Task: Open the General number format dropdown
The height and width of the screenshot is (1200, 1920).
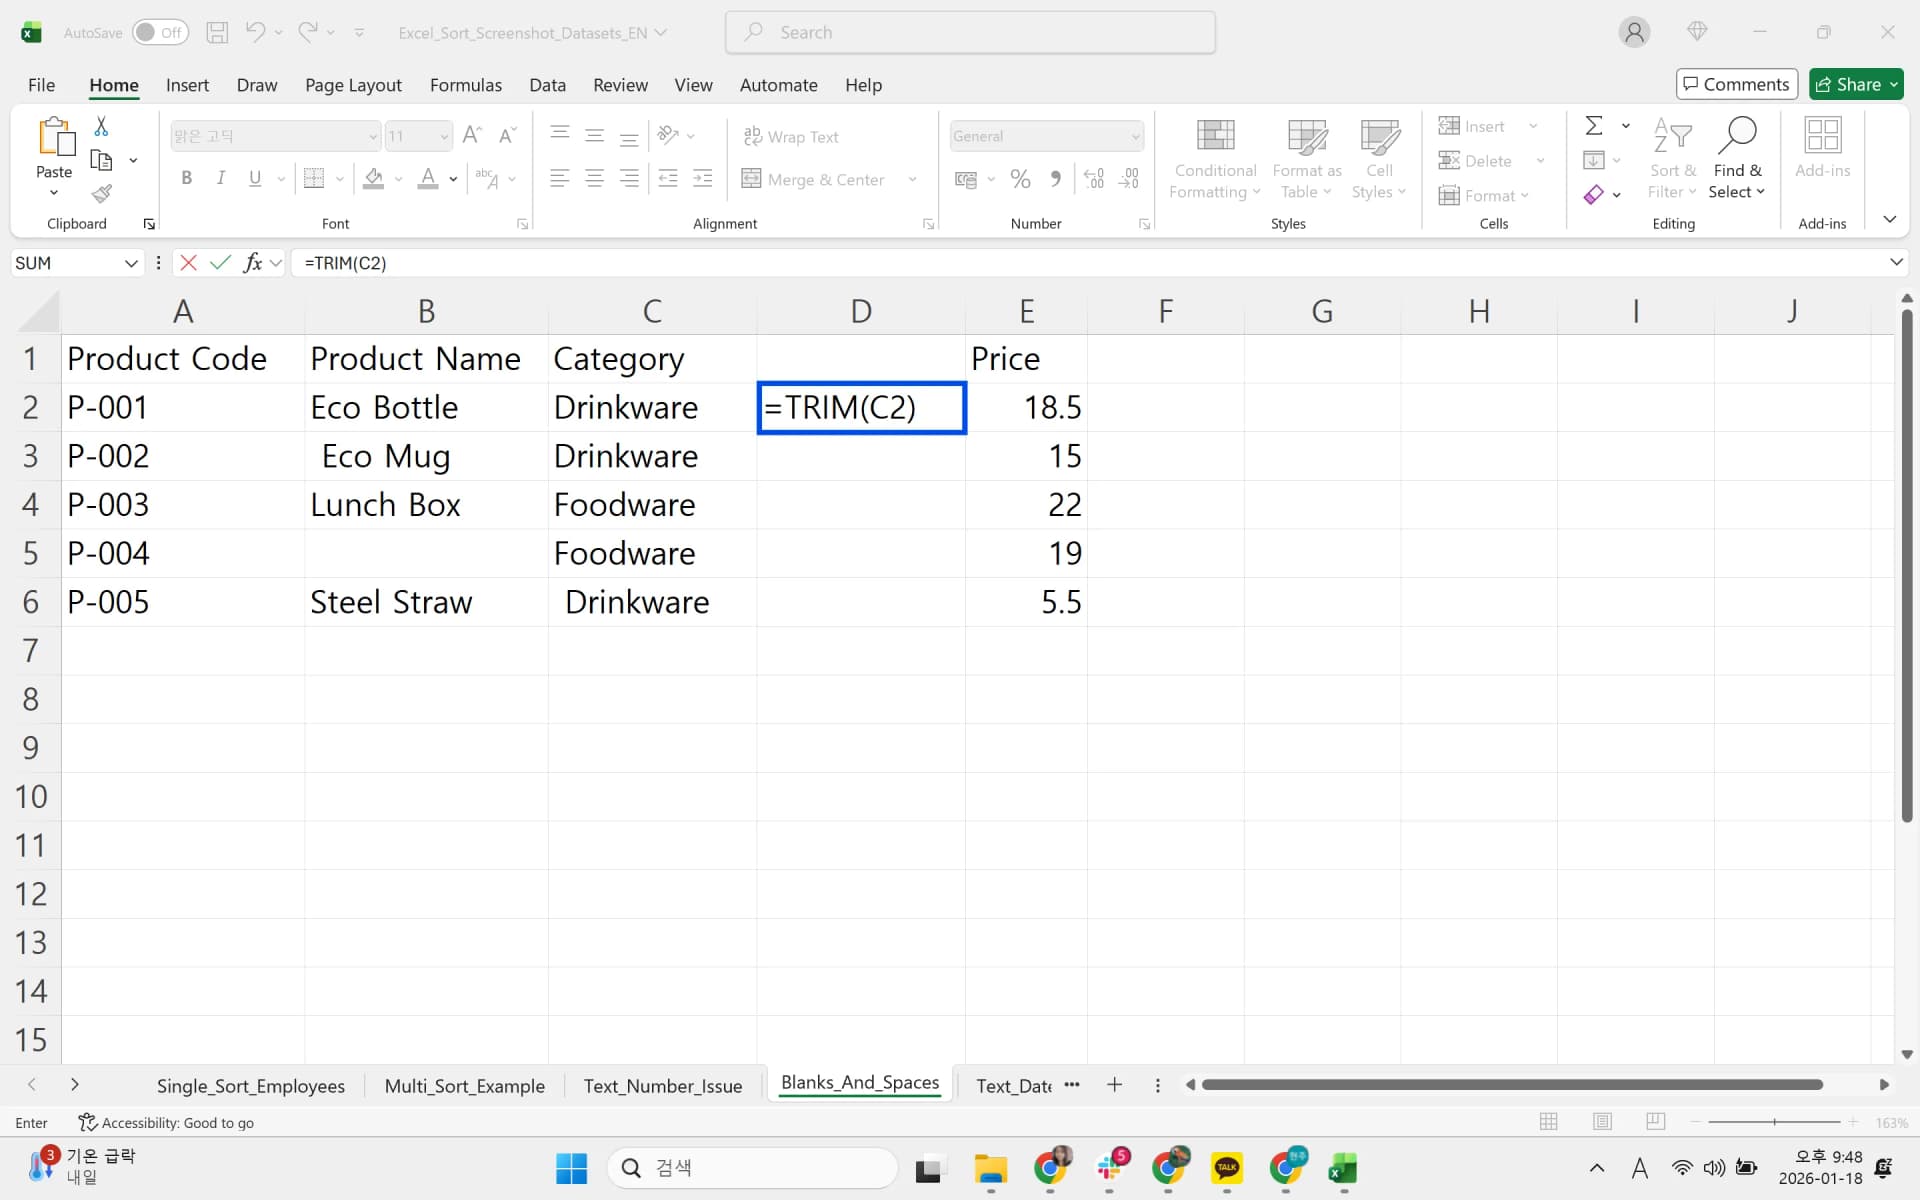Action: pyautogui.click(x=1134, y=136)
